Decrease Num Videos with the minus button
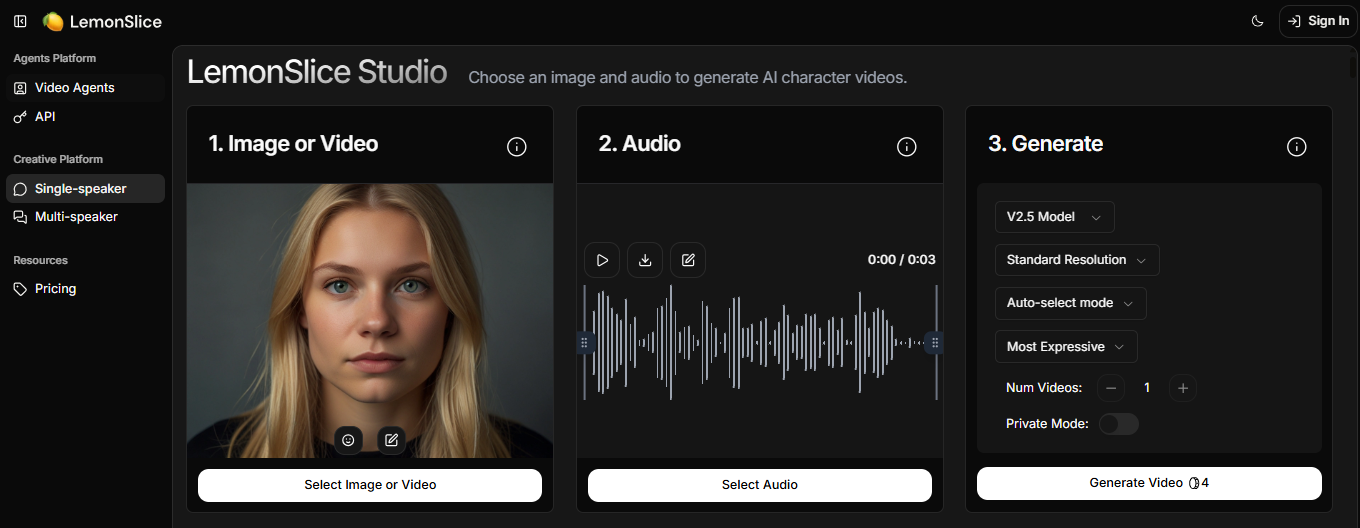This screenshot has height=528, width=1360. 1111,388
